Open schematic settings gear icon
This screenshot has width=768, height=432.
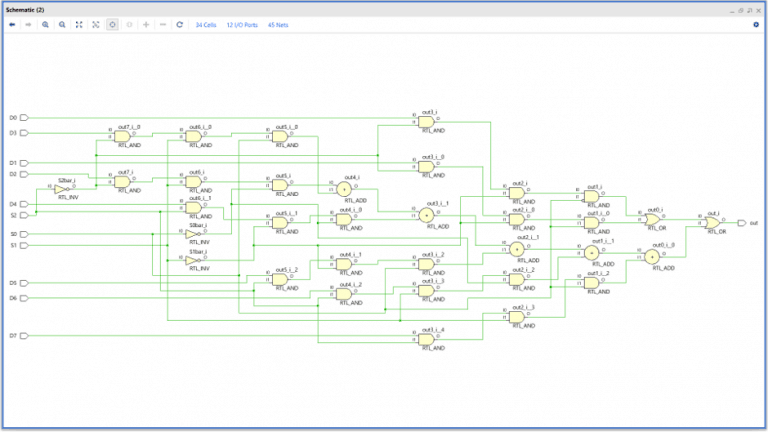point(756,24)
